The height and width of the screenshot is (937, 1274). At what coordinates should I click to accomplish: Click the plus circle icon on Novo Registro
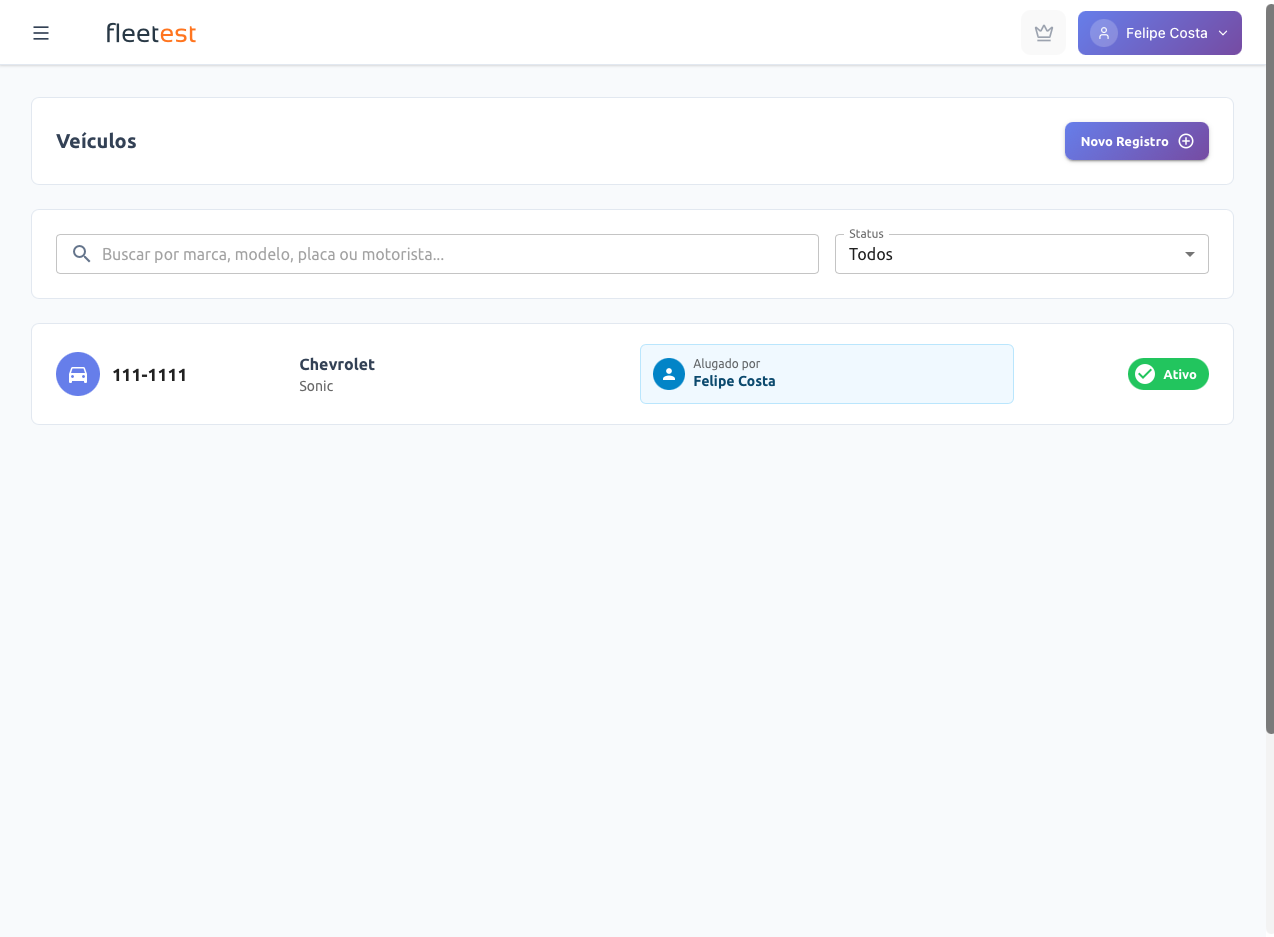(x=1186, y=141)
